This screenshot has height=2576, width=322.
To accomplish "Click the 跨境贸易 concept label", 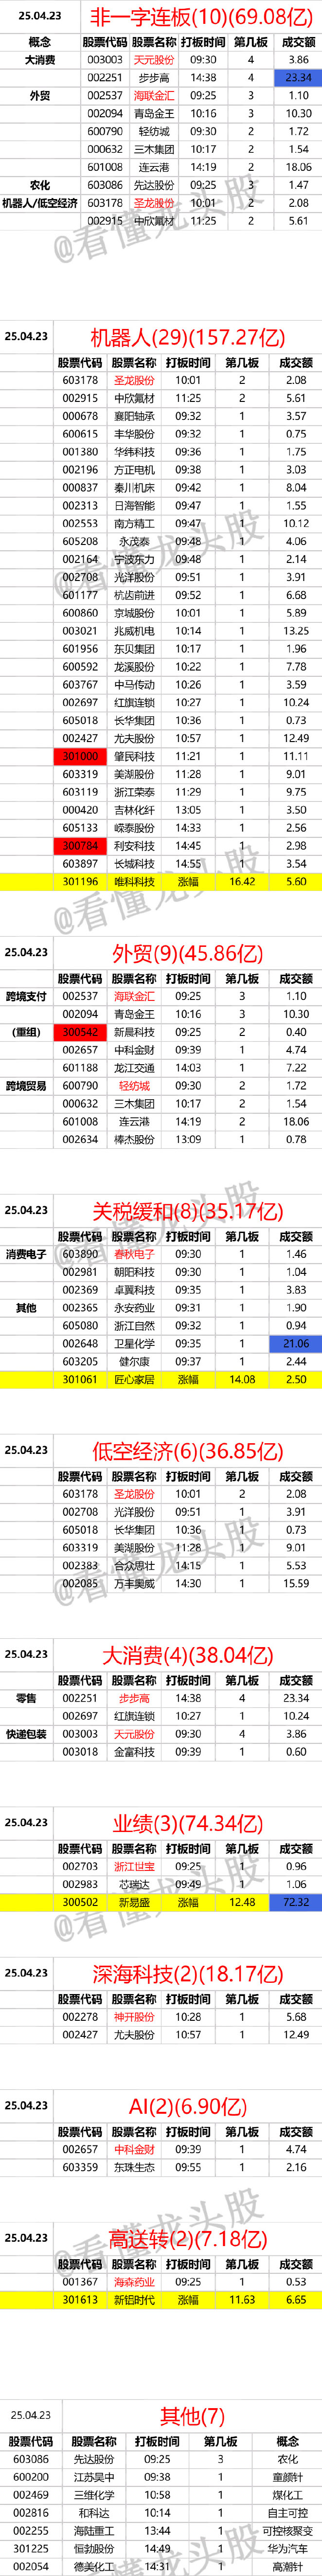I will [x=26, y=1086].
